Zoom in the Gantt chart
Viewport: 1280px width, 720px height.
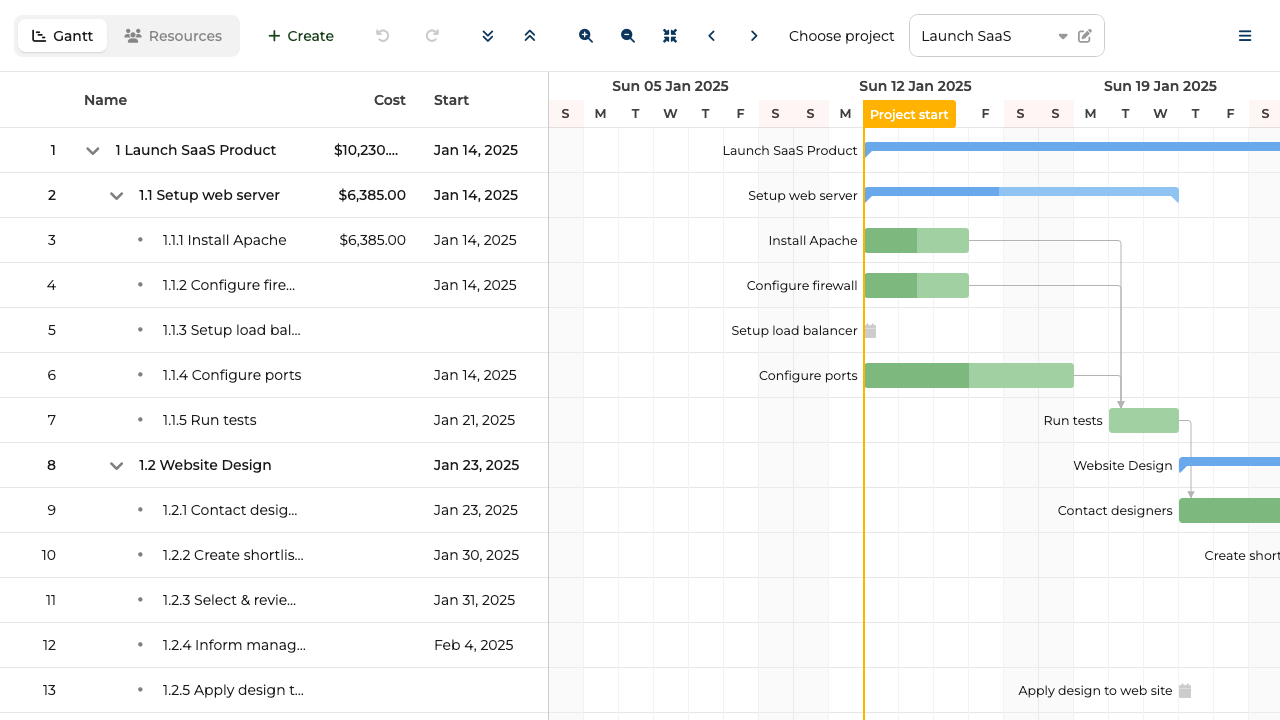pyautogui.click(x=586, y=36)
